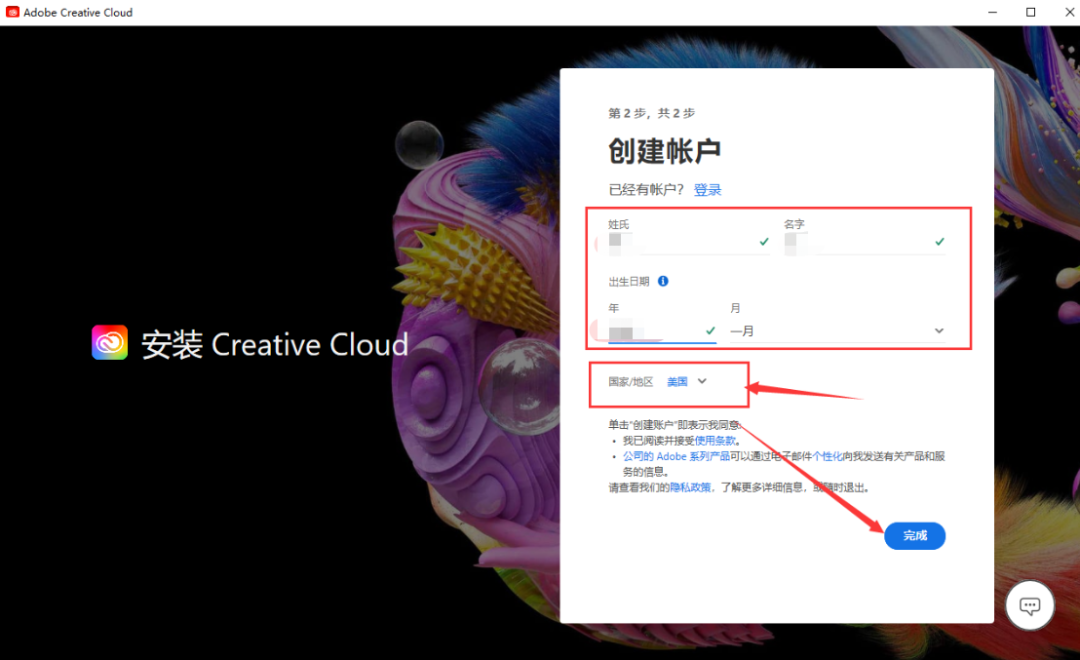
Task: Click the Creative Cloud logo icon
Action: click(x=110, y=342)
